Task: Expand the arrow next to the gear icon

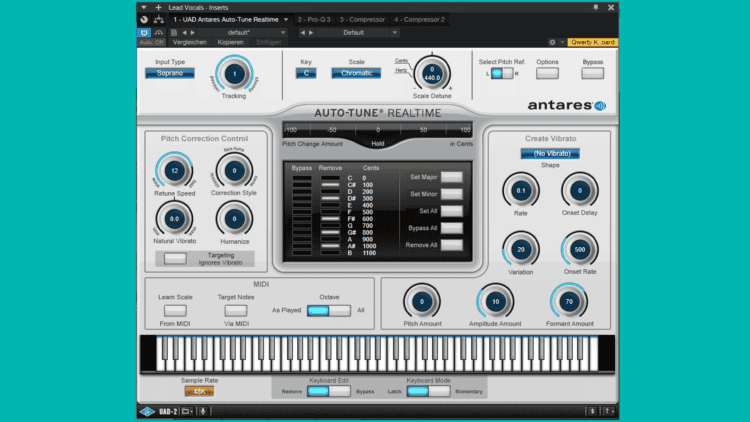Action: pyautogui.click(x=562, y=42)
